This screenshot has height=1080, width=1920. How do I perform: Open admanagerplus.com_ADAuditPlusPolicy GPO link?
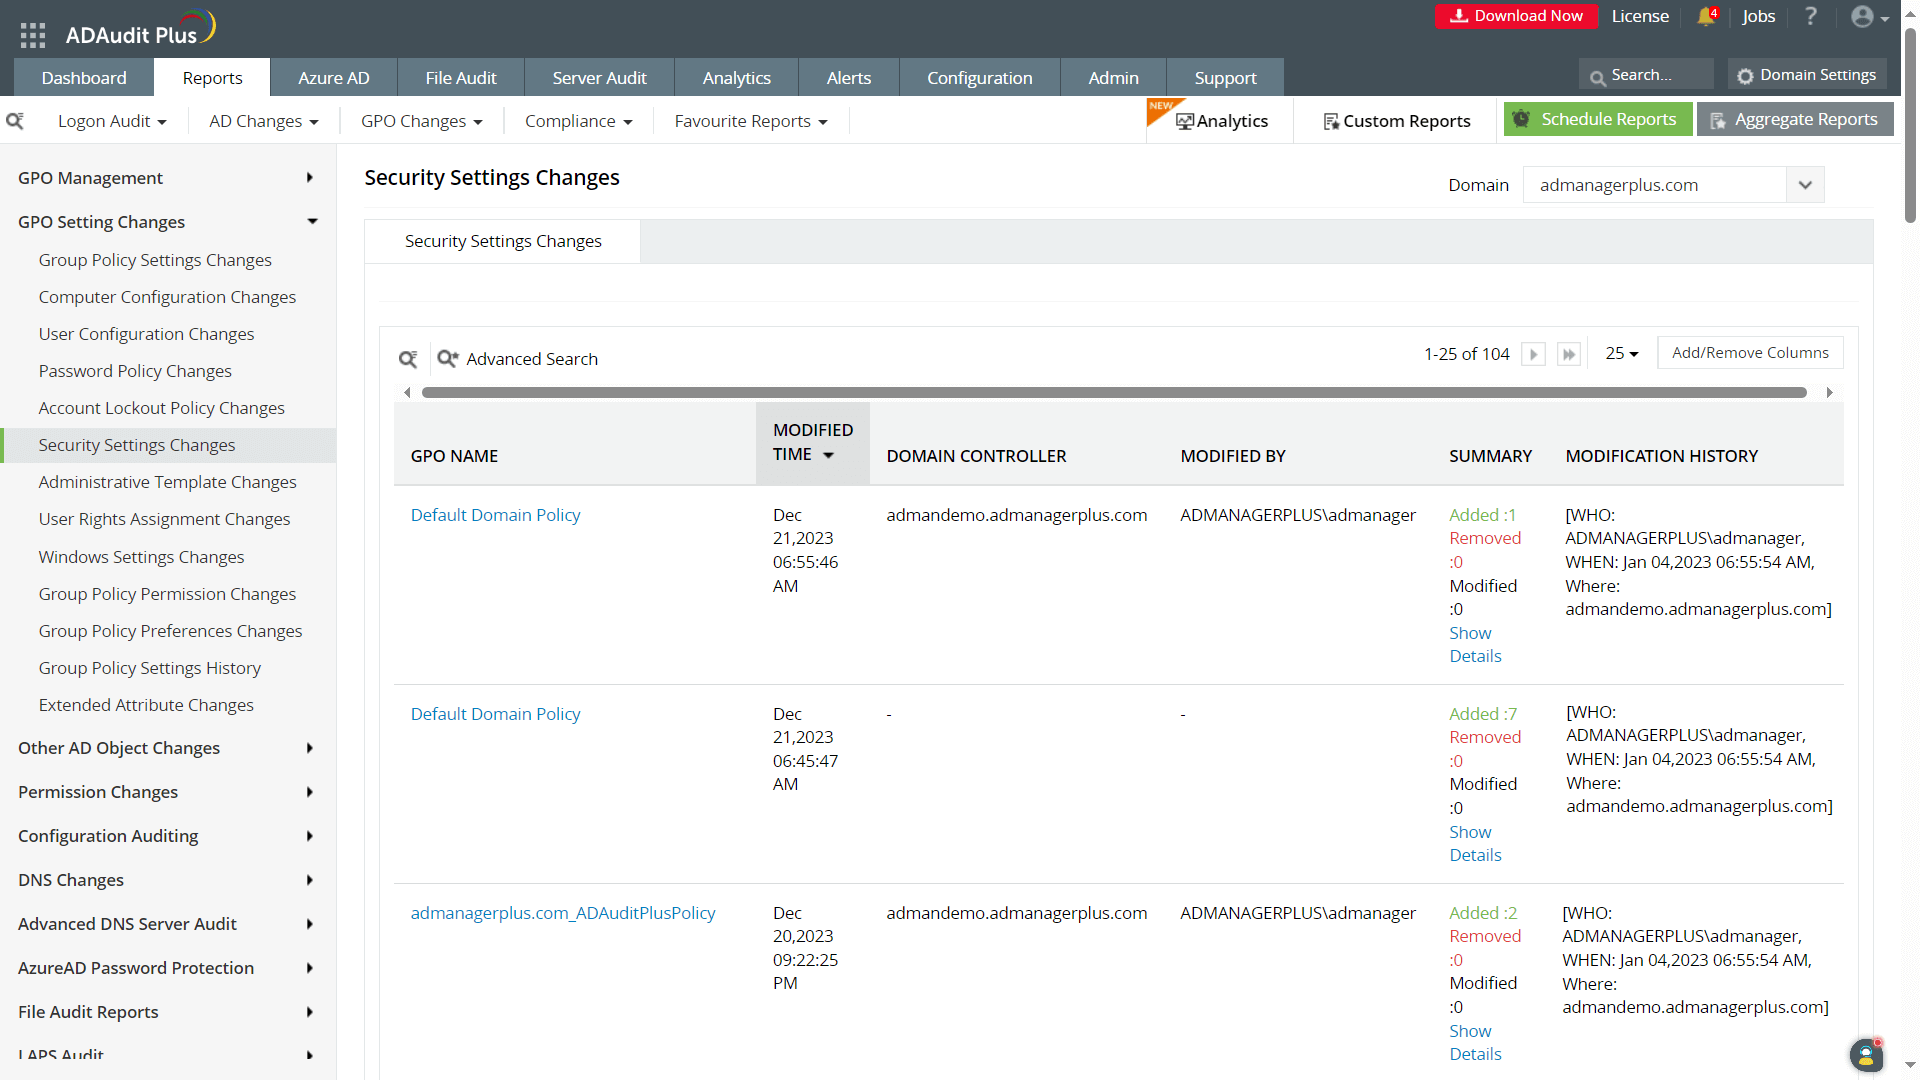point(563,913)
